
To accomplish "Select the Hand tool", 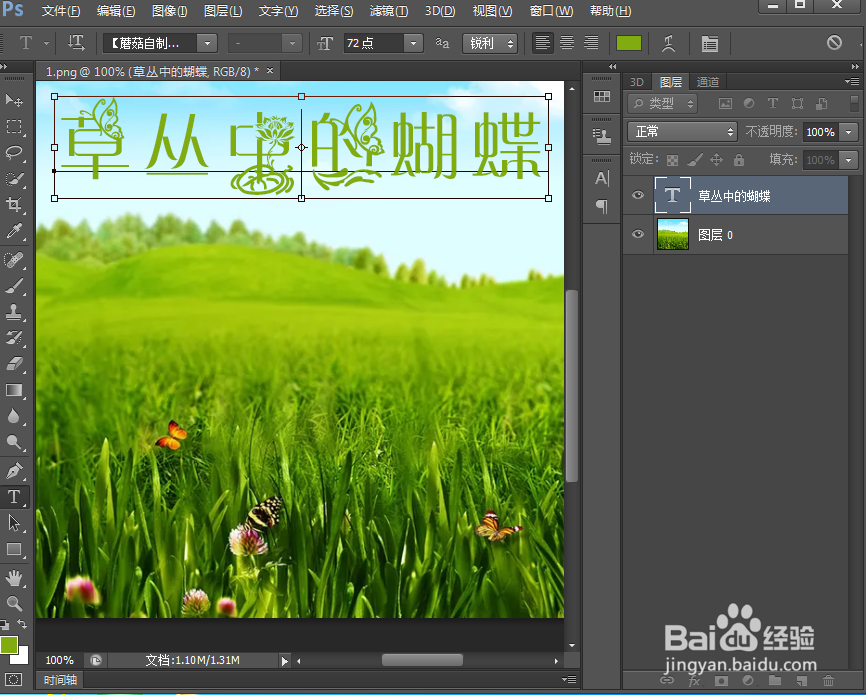I will [x=14, y=578].
